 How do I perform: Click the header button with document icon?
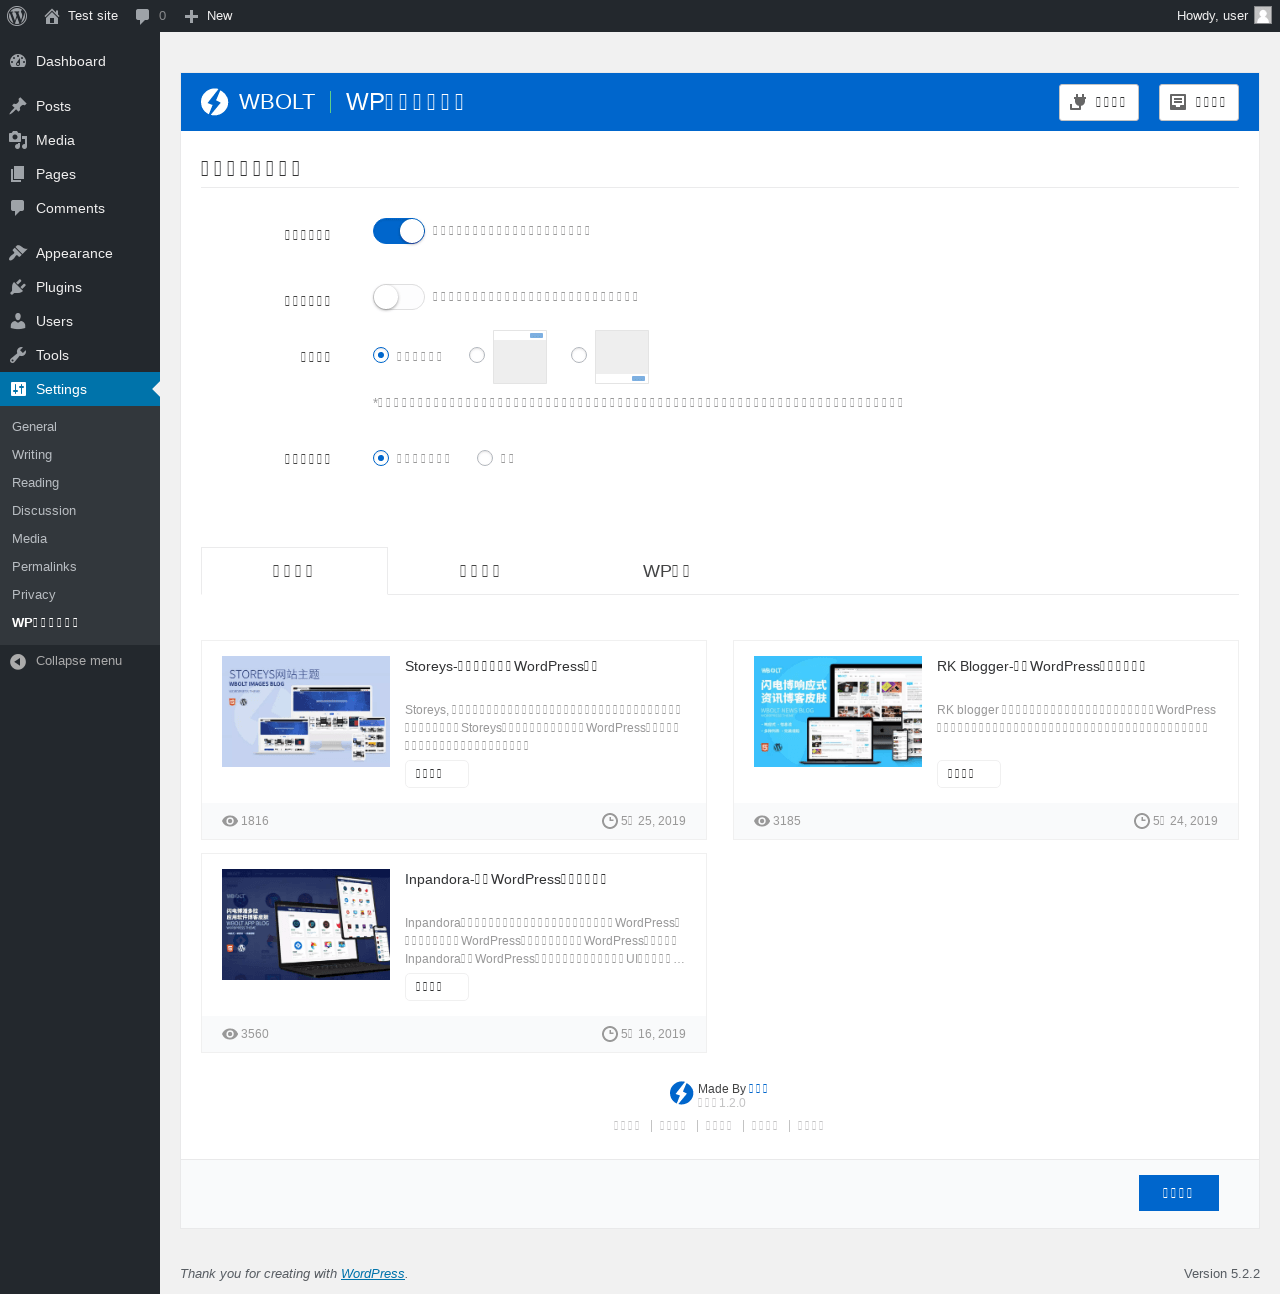click(x=1199, y=102)
